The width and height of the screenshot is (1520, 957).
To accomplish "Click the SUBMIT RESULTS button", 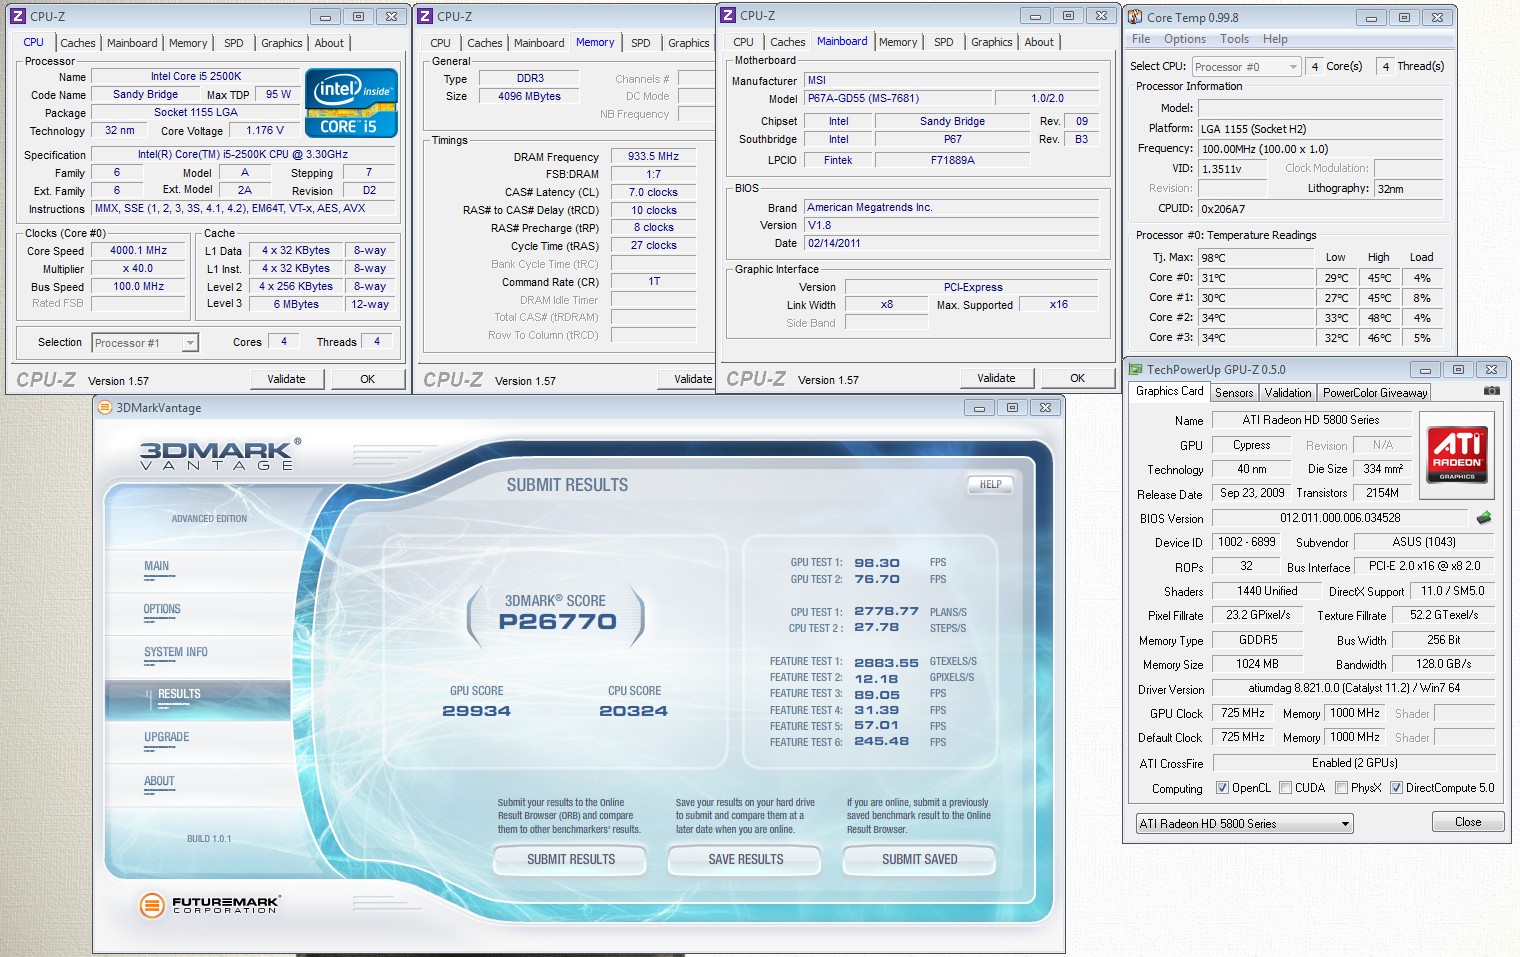I will pos(571,859).
